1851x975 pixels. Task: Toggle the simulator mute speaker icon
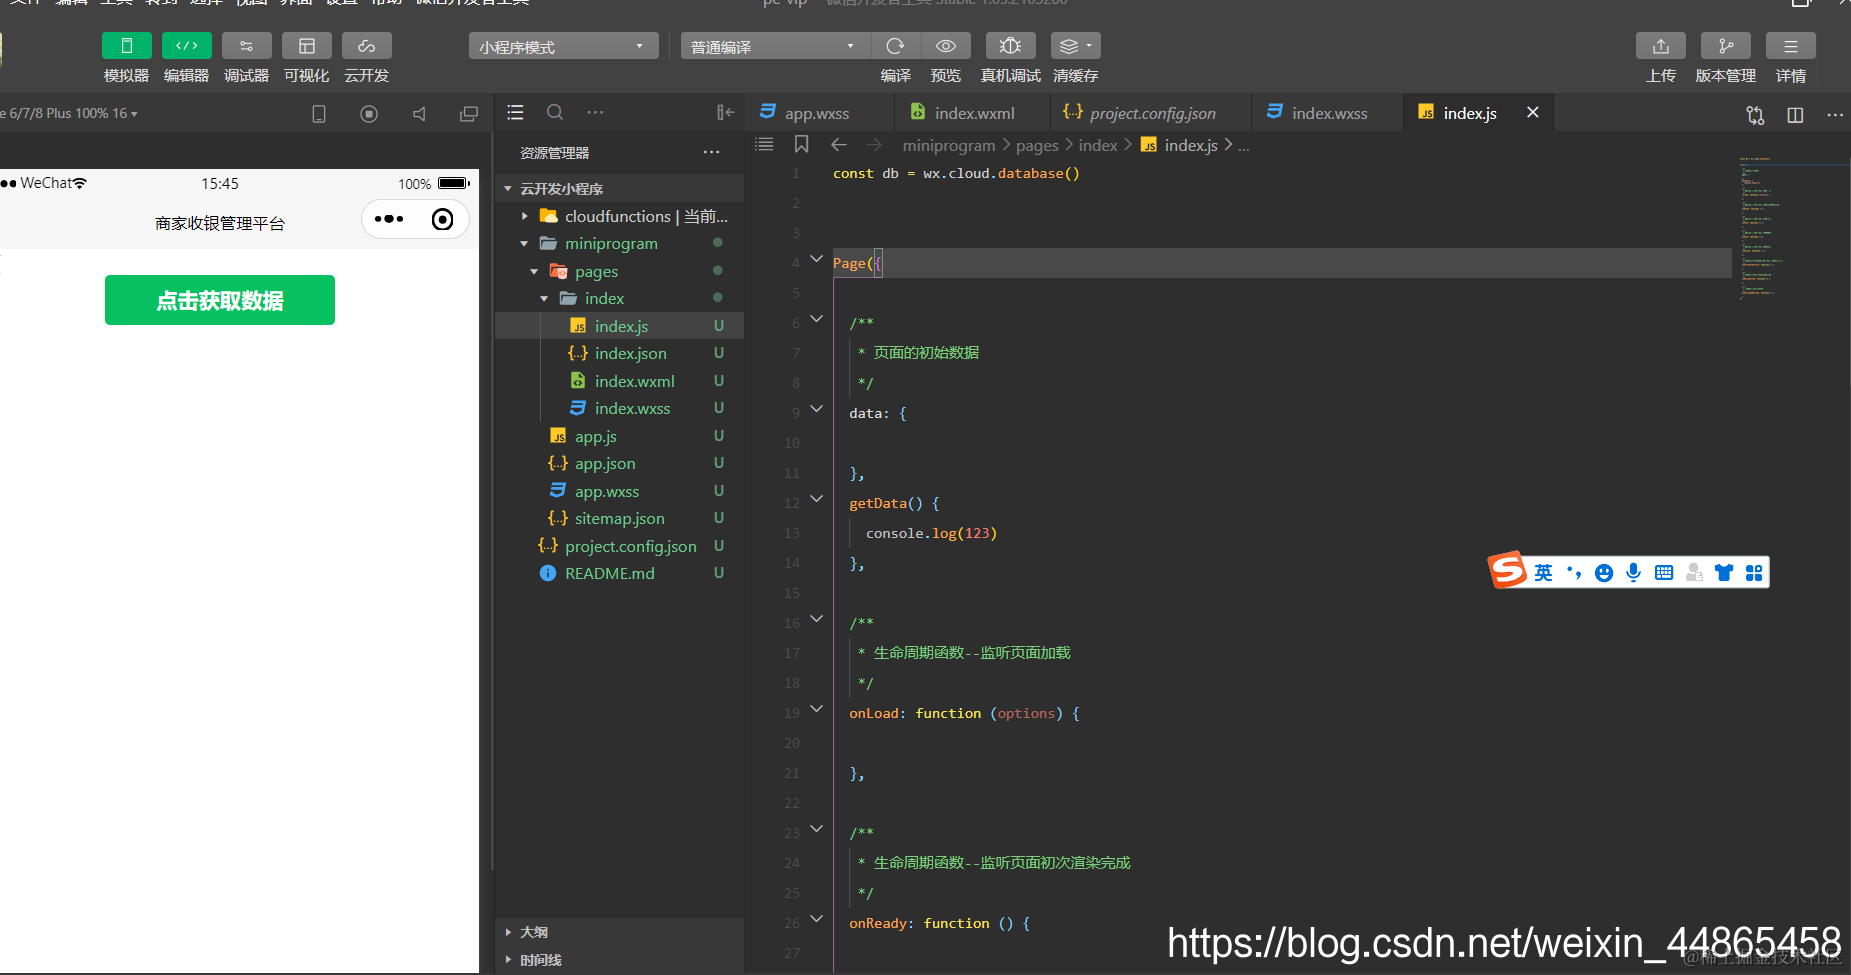click(419, 114)
